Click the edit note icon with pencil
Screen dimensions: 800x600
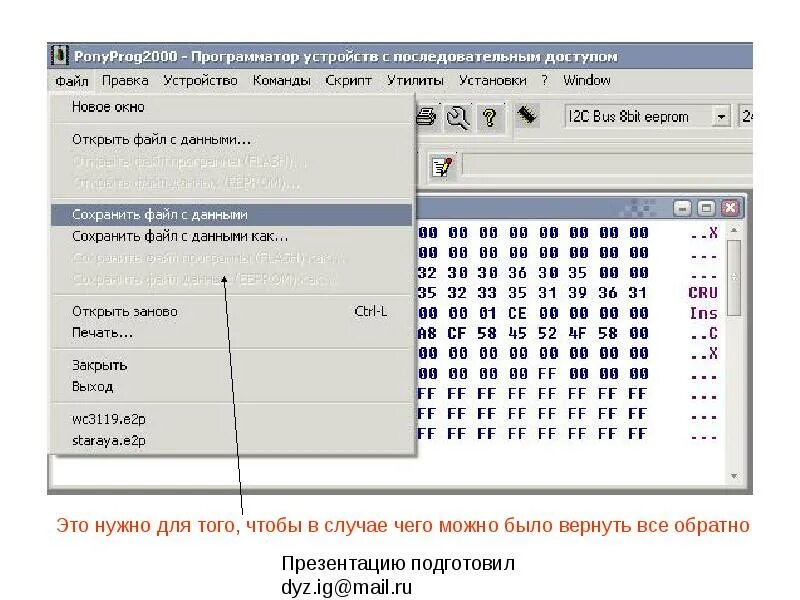click(x=442, y=166)
